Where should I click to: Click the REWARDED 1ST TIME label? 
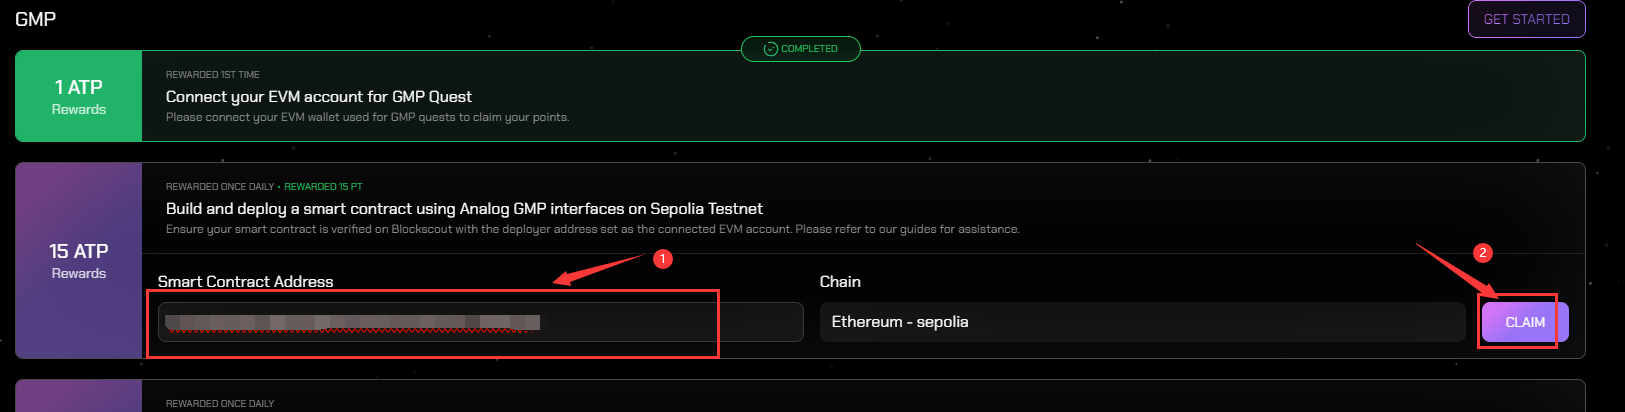click(212, 75)
